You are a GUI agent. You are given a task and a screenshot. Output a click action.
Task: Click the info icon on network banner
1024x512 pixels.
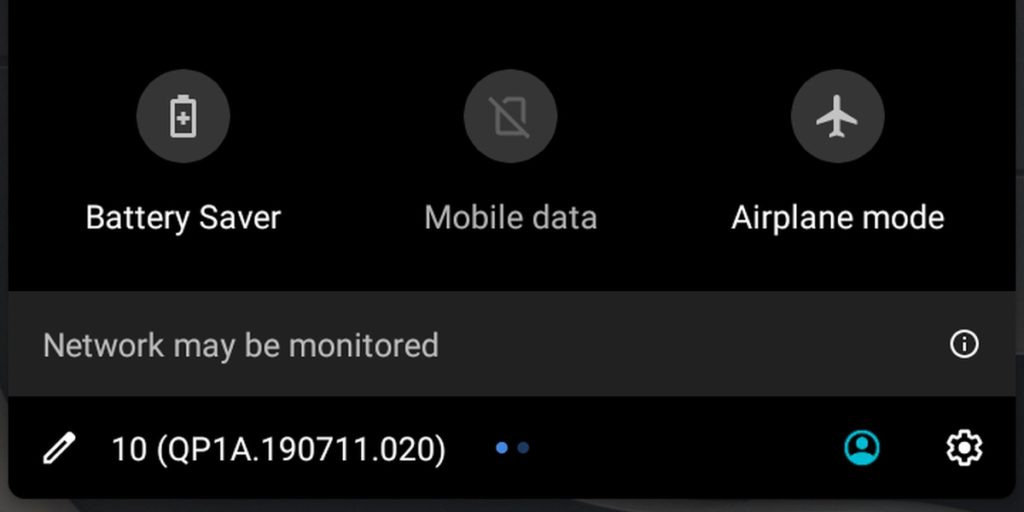point(964,344)
